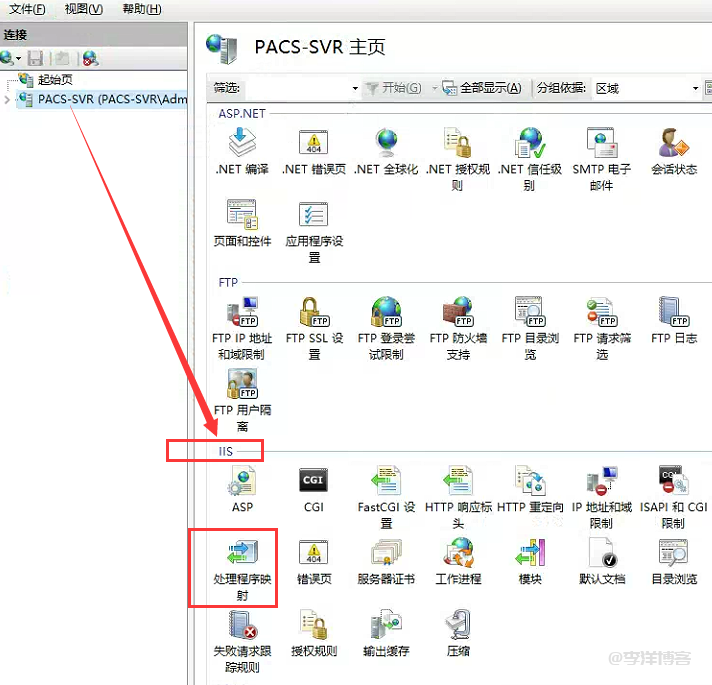Open the FTP SSL 设置 icon

coord(313,313)
